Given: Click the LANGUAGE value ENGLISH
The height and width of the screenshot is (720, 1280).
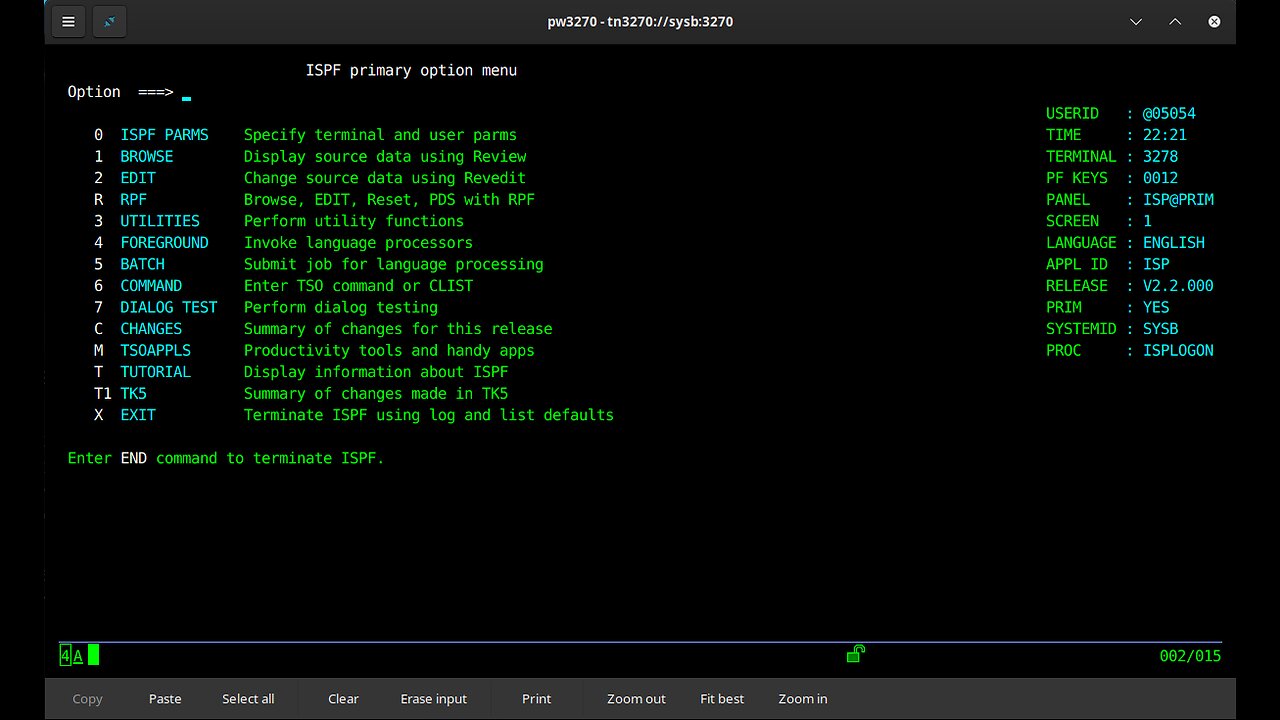Looking at the screenshot, I should [1174, 243].
